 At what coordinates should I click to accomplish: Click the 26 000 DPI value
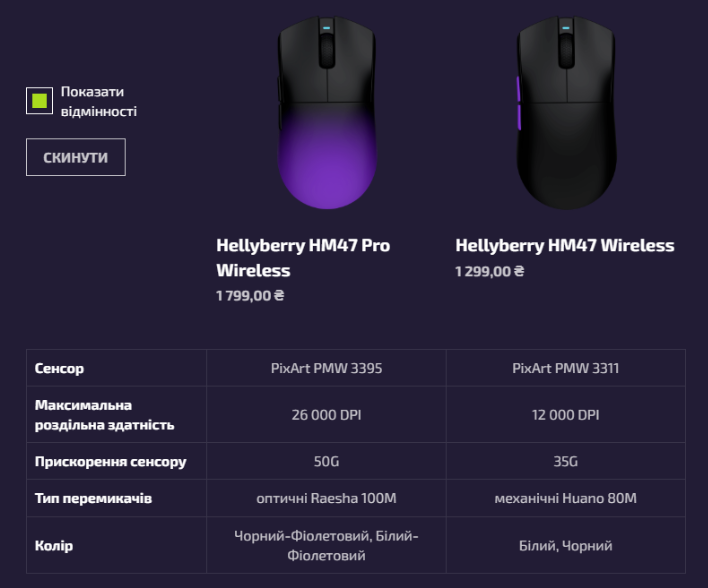coord(326,415)
